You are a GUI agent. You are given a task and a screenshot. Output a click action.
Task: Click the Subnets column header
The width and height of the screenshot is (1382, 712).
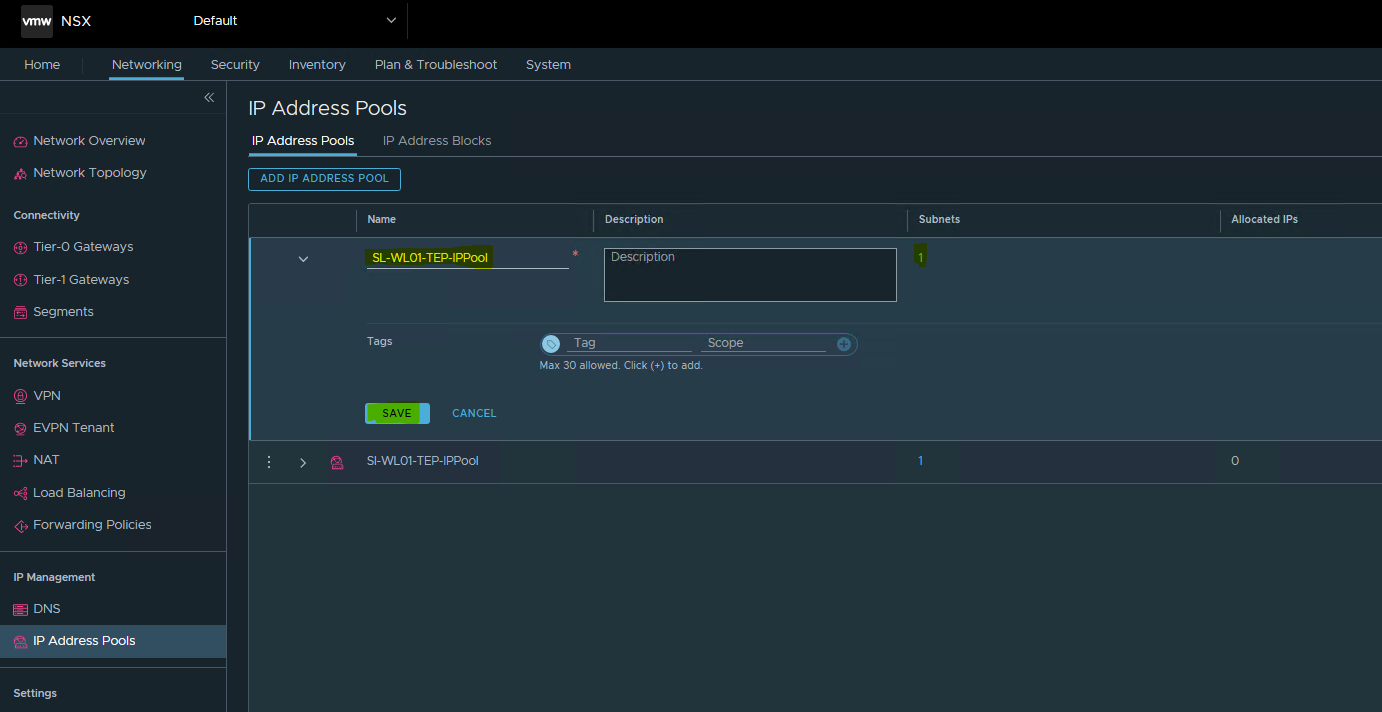939,219
